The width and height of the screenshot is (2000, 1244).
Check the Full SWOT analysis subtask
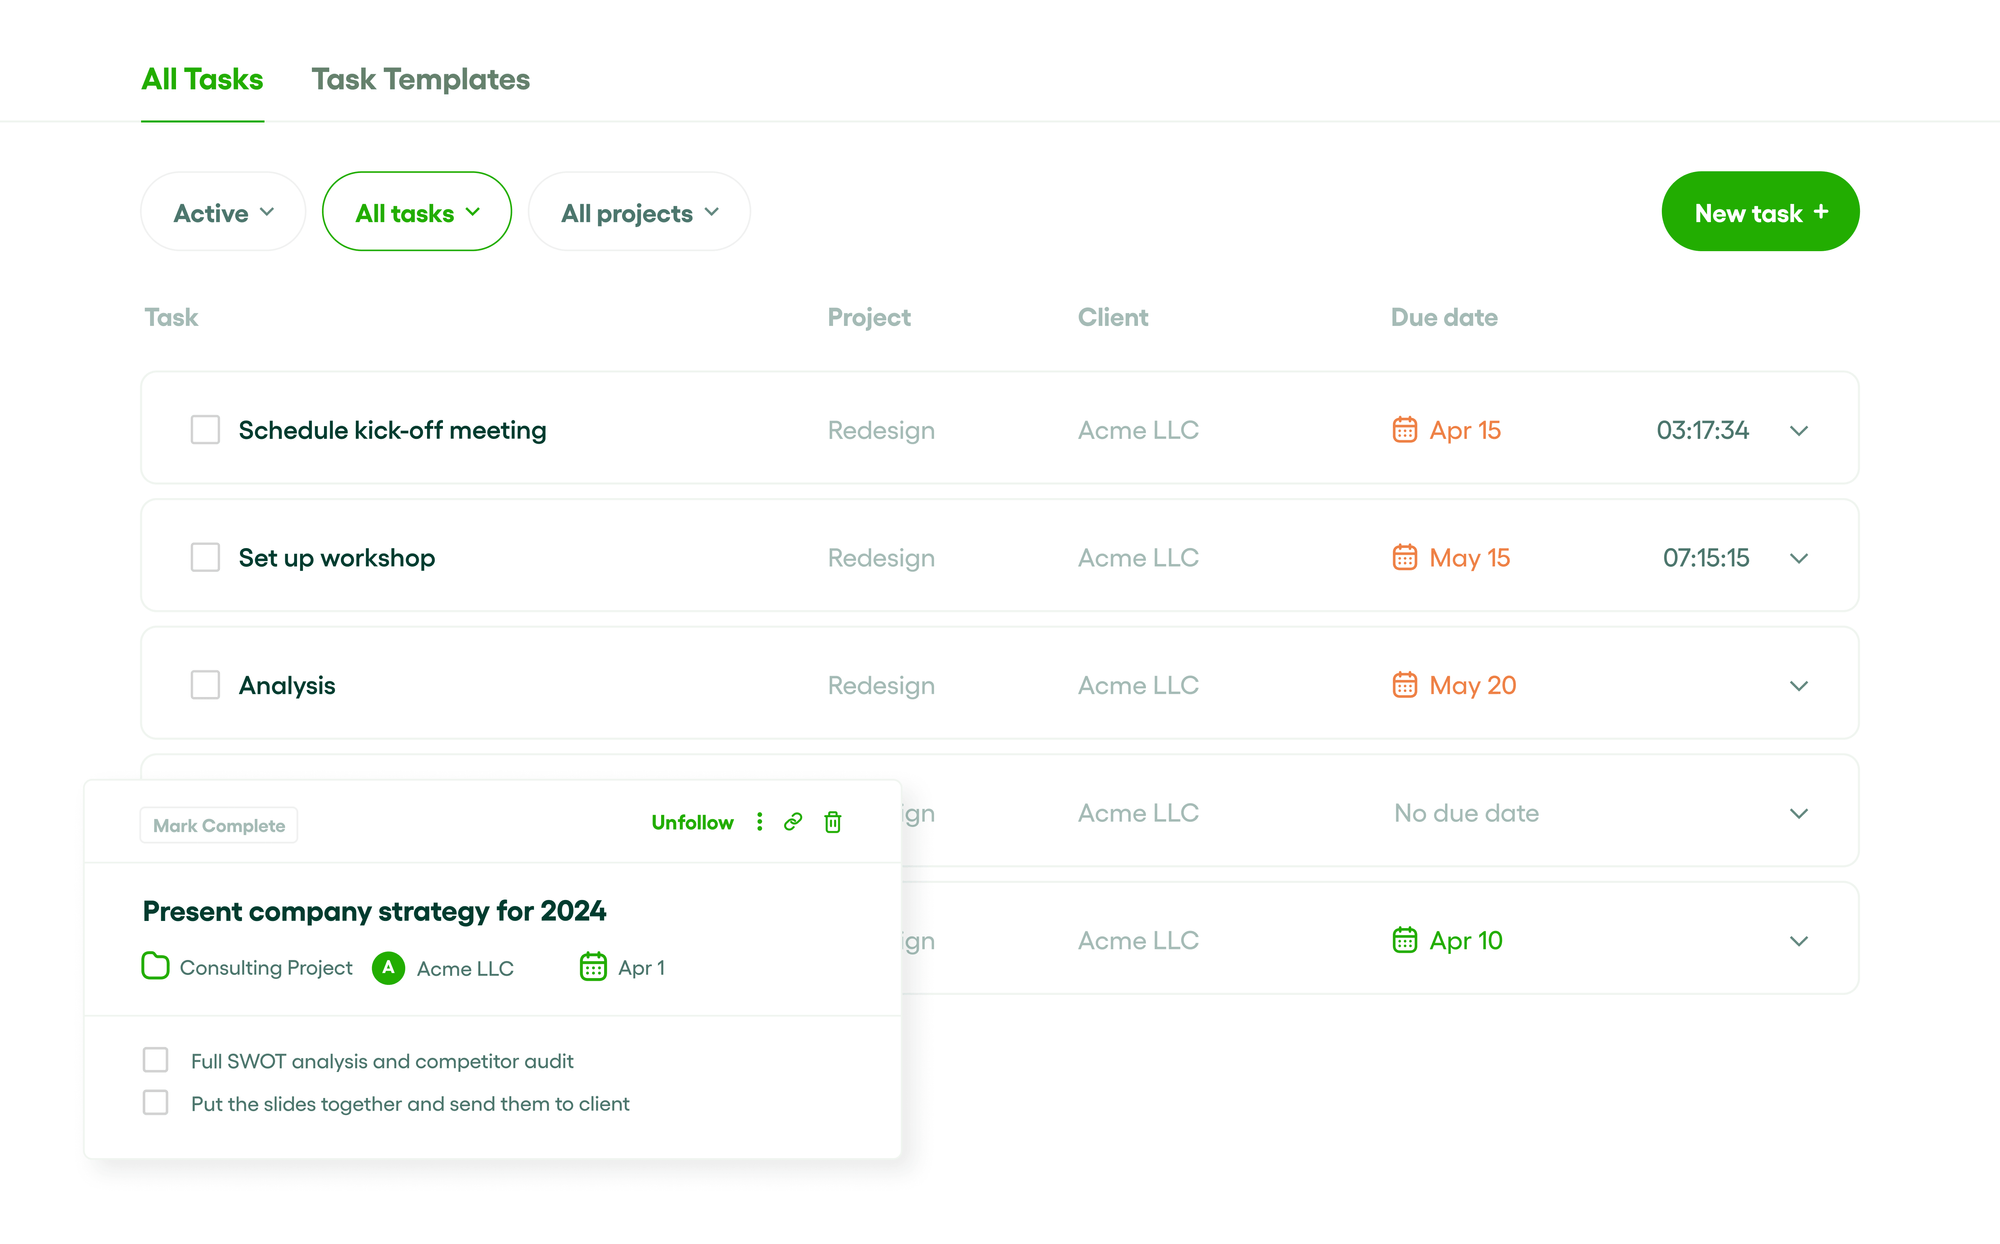155,1059
